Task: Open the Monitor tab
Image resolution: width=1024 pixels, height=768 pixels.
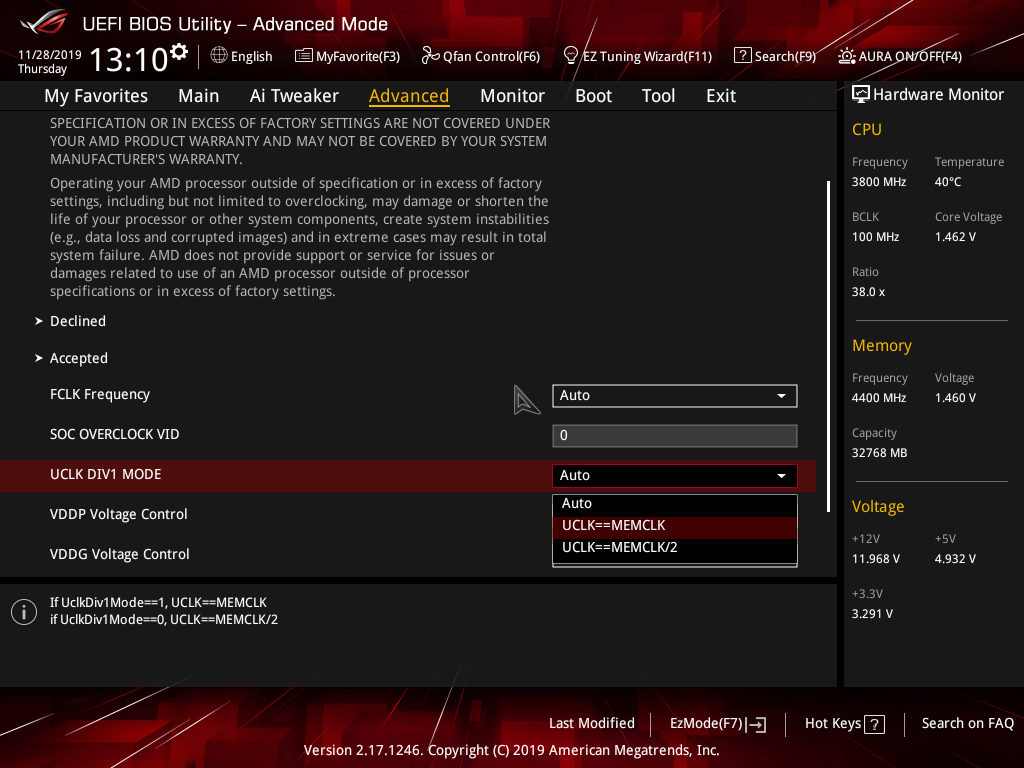Action: [512, 95]
